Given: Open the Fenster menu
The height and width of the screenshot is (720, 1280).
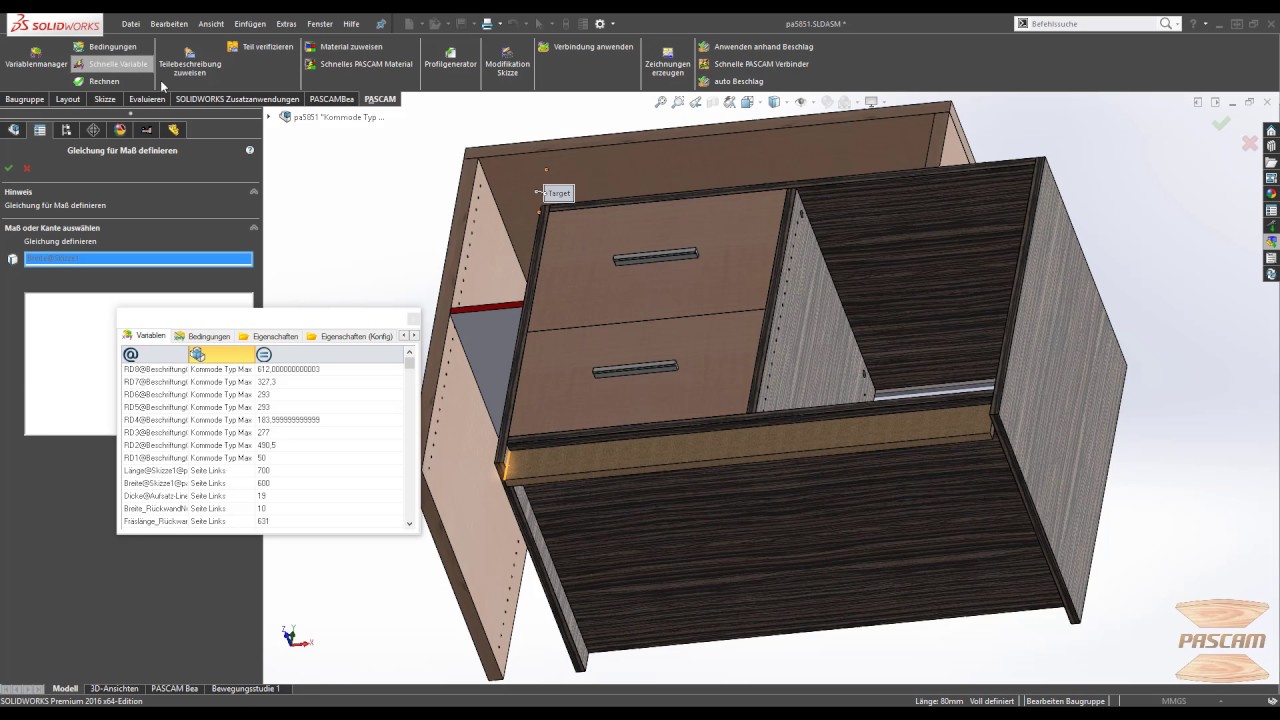Looking at the screenshot, I should coord(320,24).
